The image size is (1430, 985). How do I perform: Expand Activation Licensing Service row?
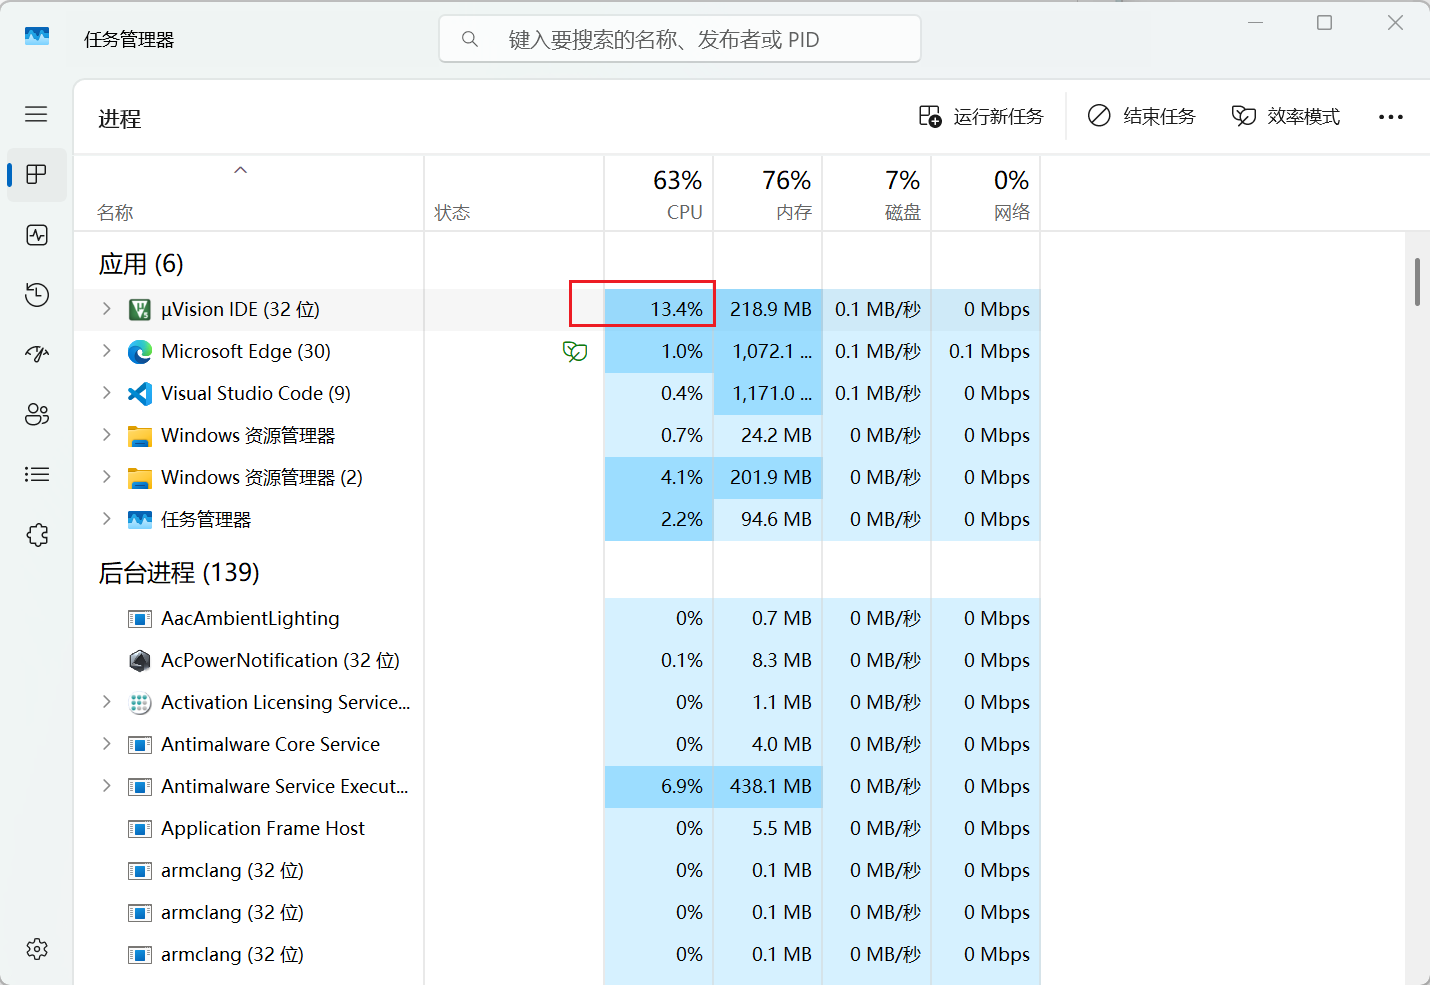(x=106, y=702)
